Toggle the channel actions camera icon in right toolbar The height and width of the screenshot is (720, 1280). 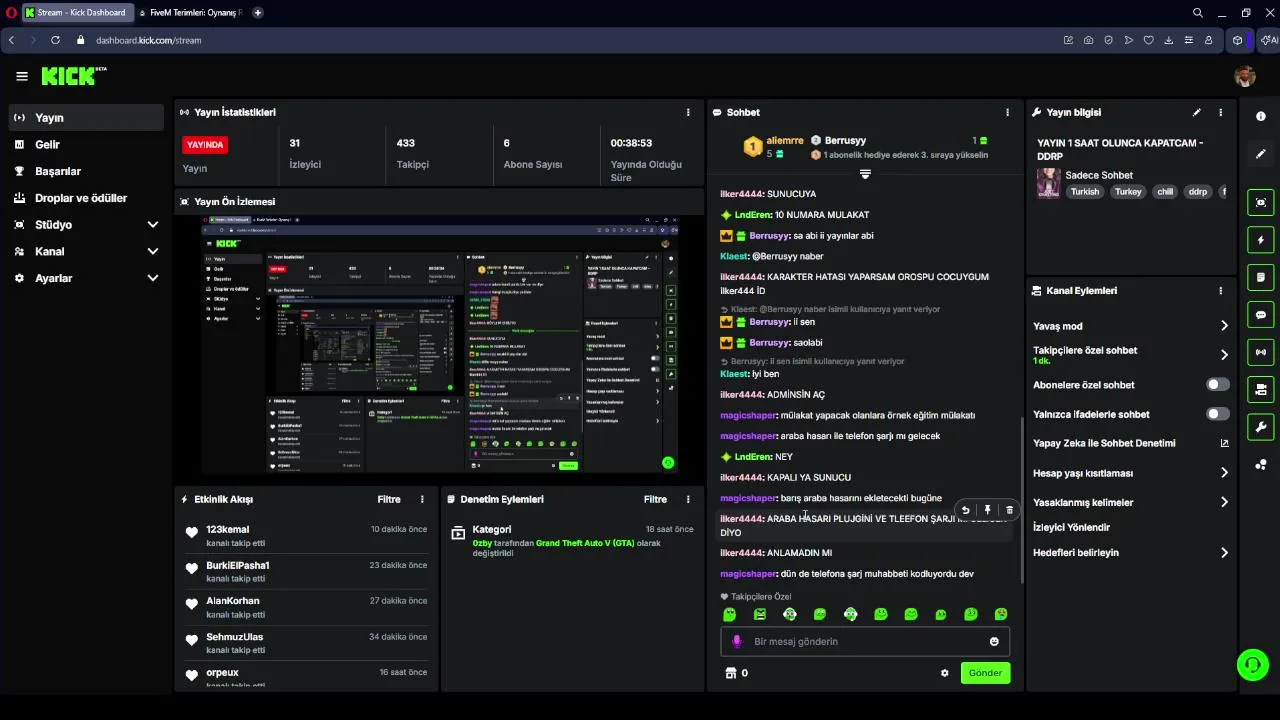tap(1260, 389)
